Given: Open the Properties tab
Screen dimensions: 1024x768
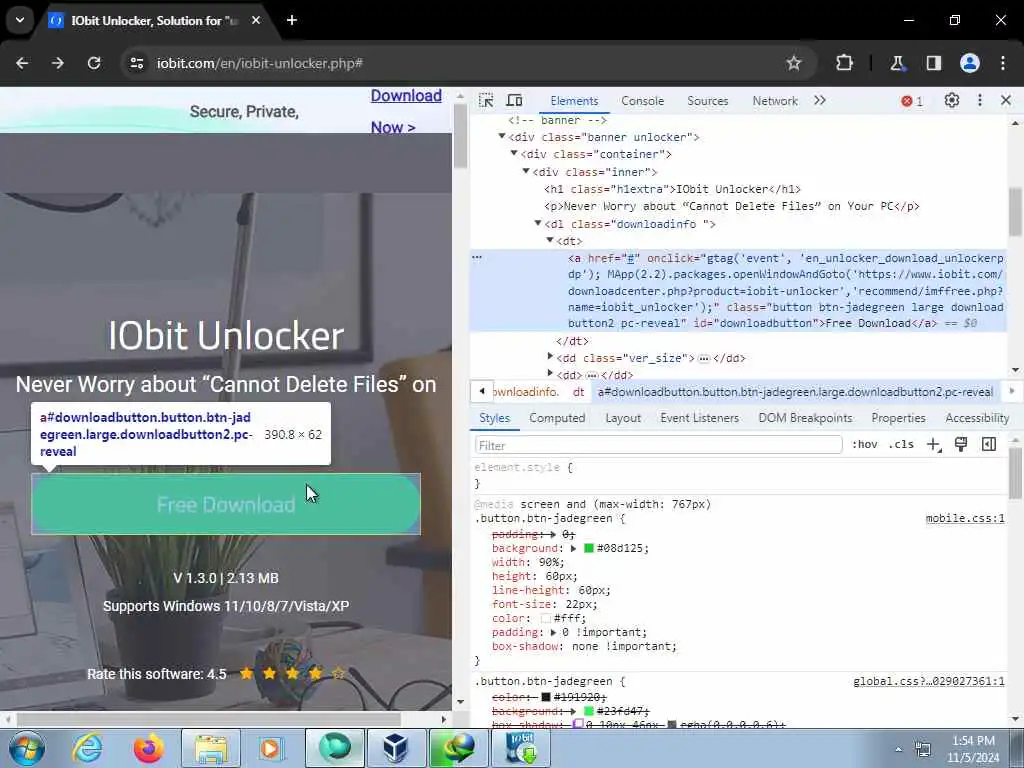Looking at the screenshot, I should pos(898,418).
